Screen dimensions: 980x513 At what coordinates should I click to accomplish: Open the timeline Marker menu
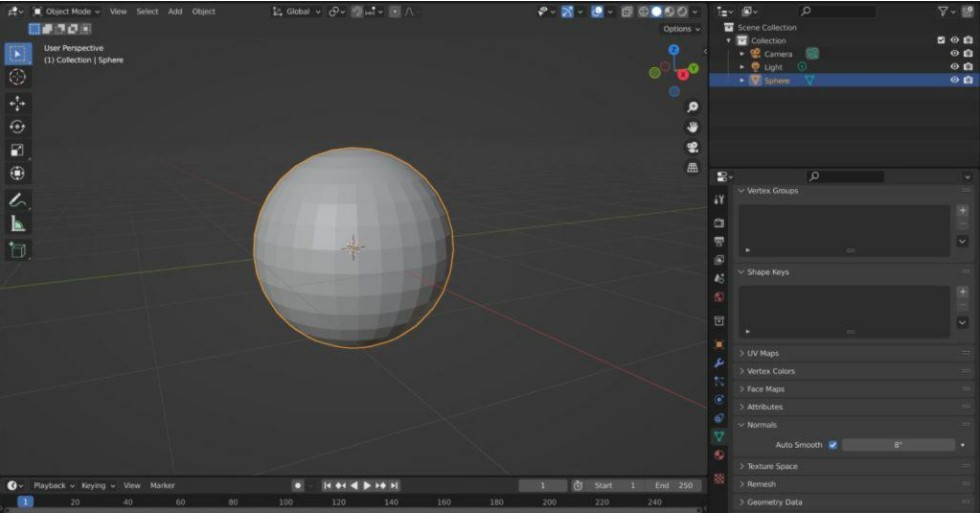[162, 486]
